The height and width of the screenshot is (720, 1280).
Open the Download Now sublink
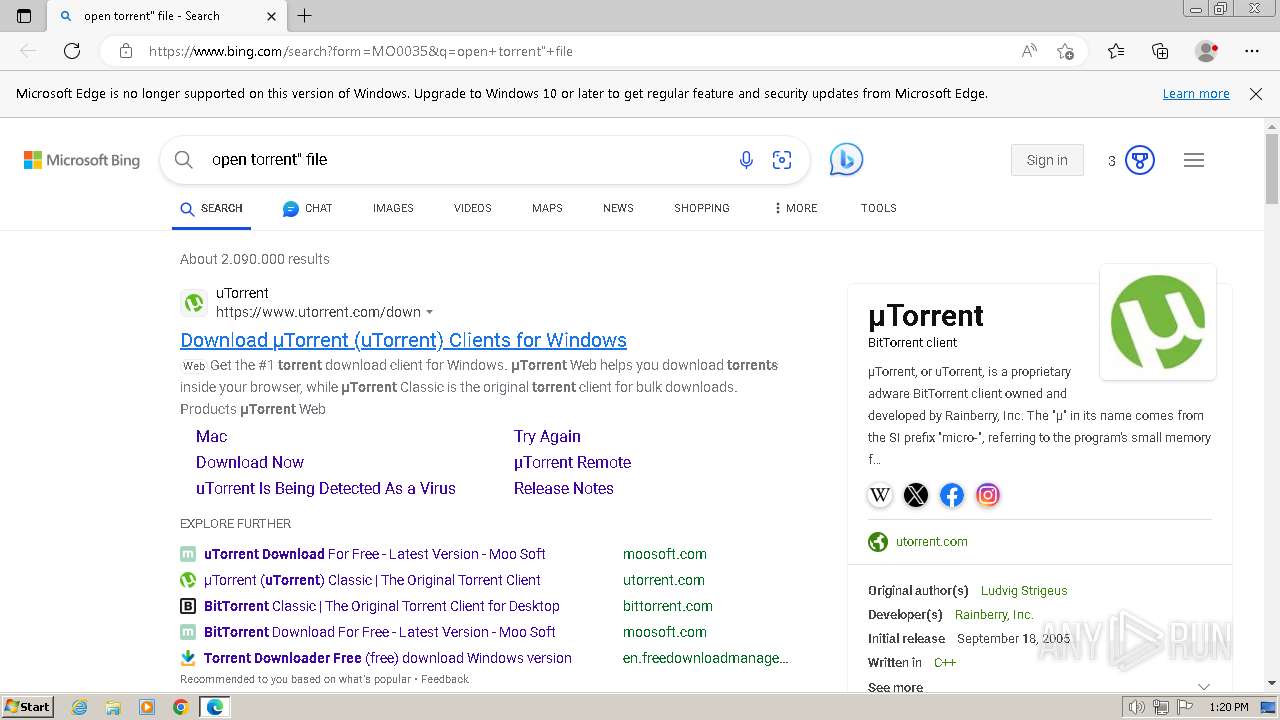[x=250, y=462]
